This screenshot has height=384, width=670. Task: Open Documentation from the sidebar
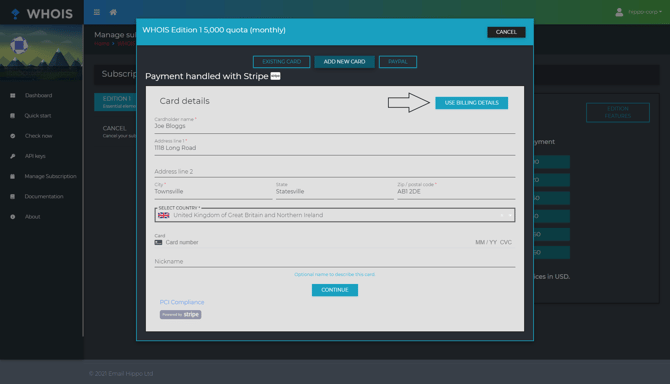[44, 196]
